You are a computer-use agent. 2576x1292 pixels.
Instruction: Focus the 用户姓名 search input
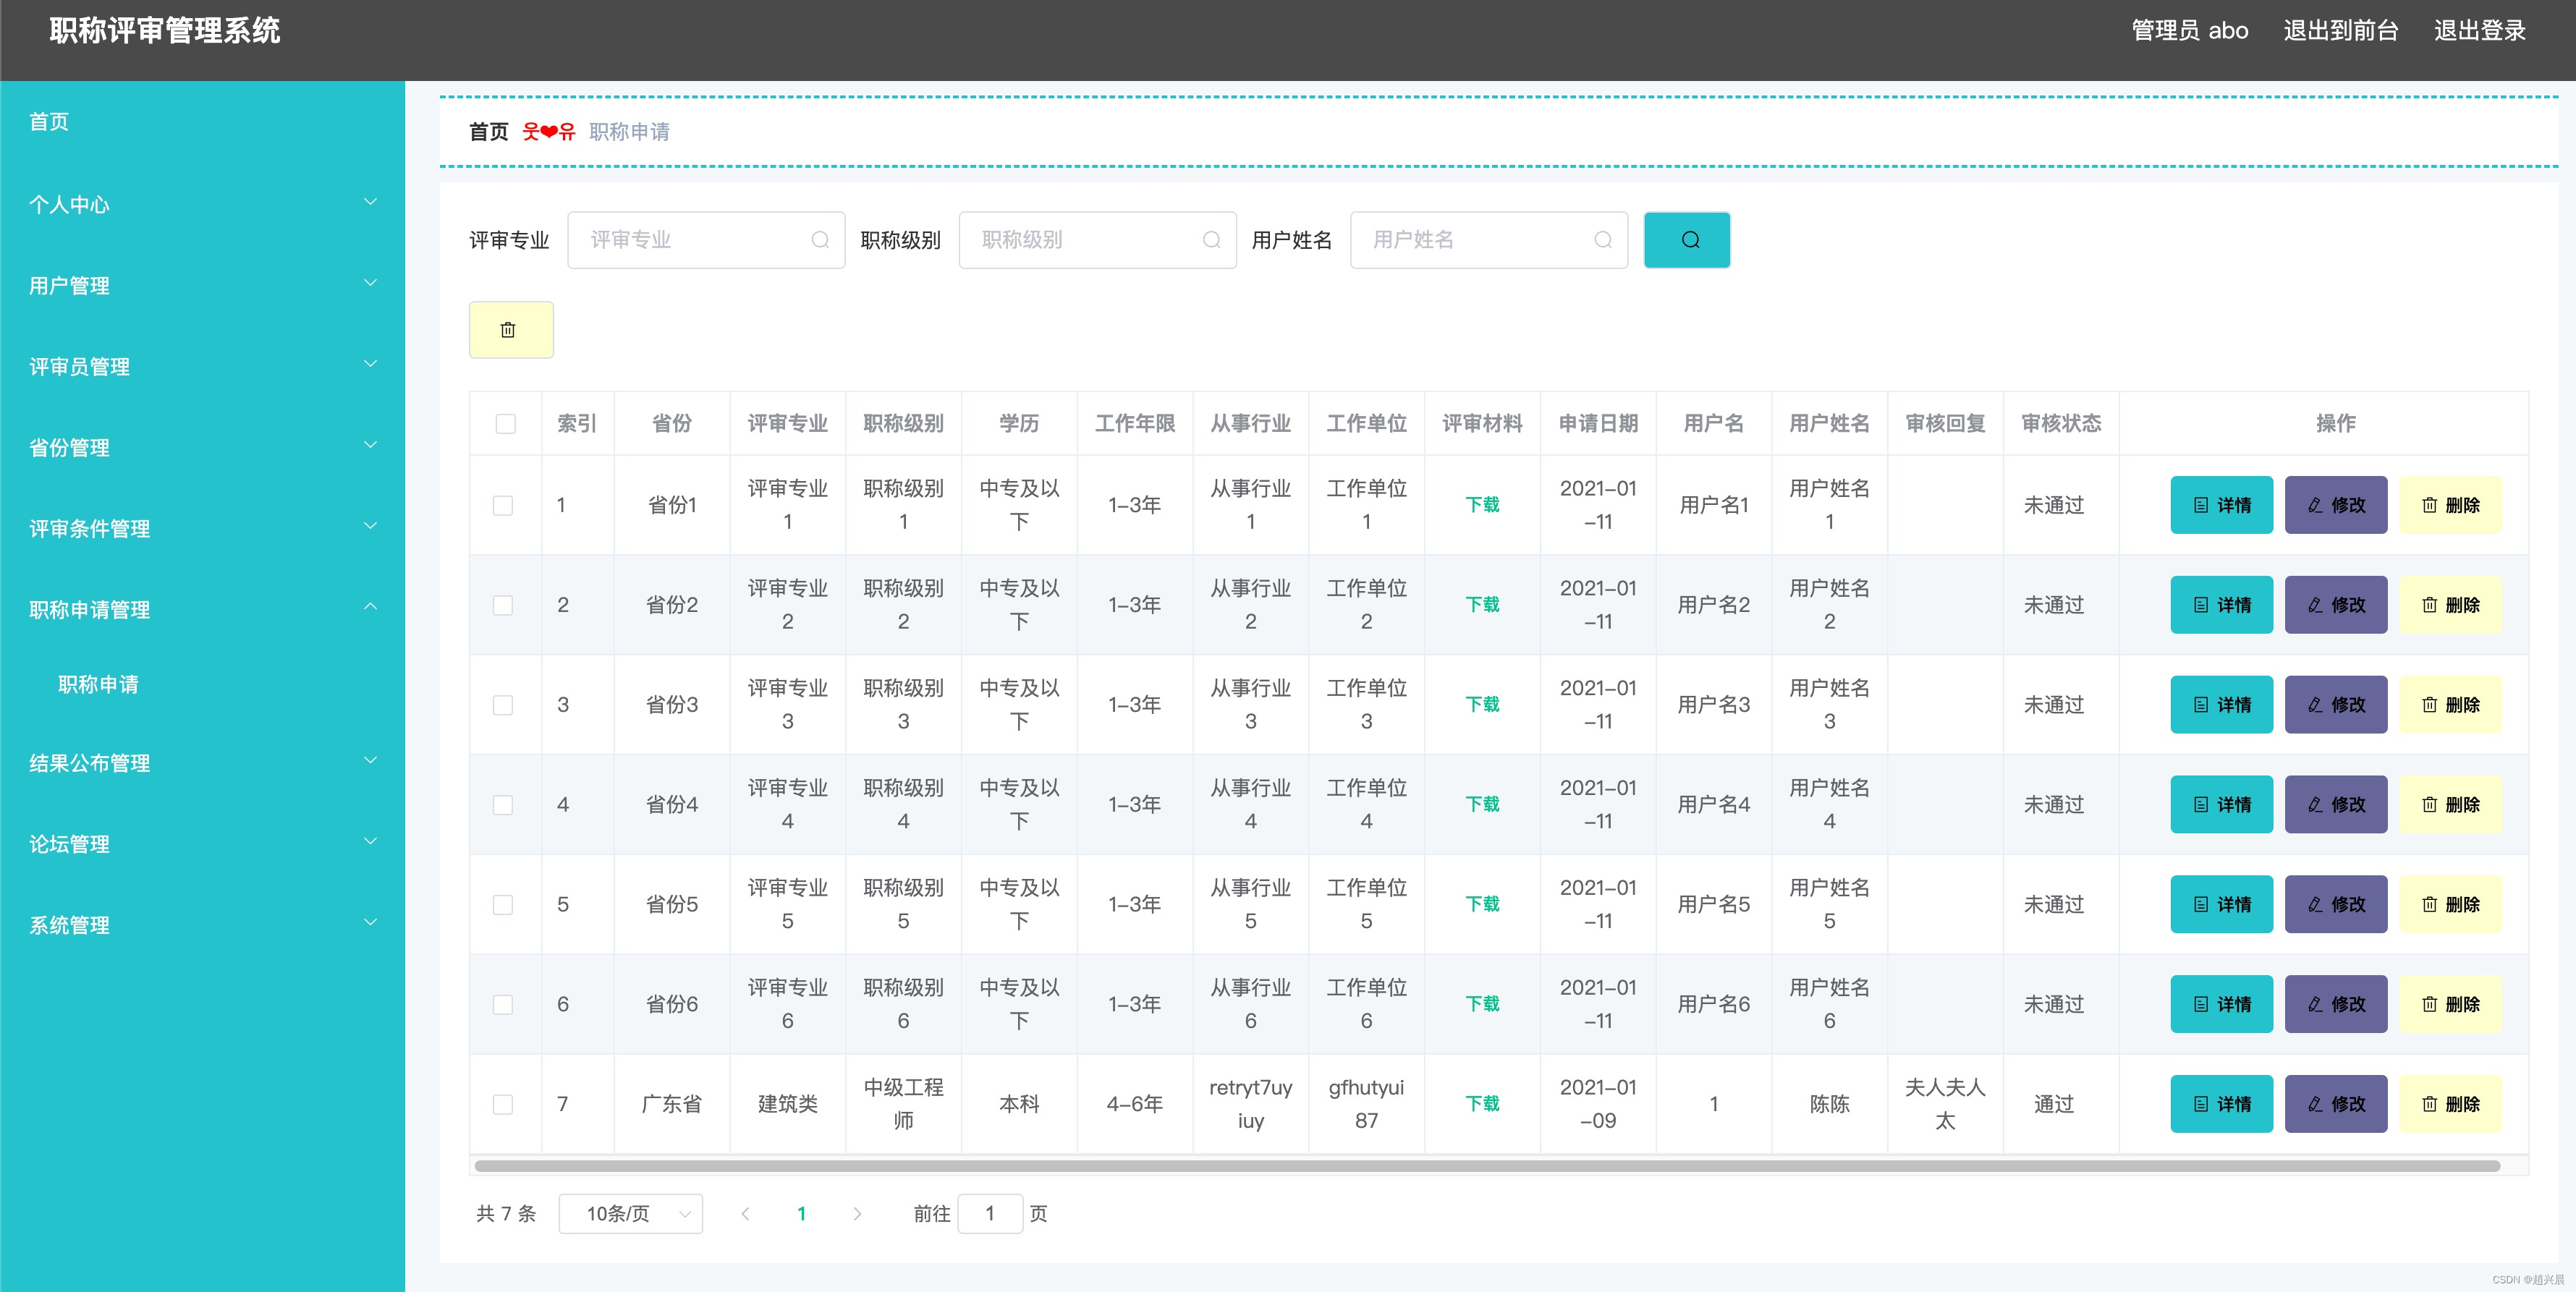[x=1489, y=240]
